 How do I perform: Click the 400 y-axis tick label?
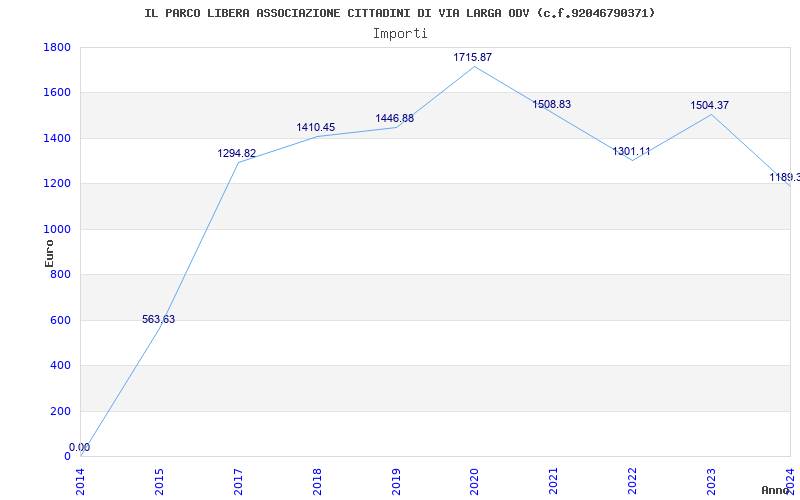60,366
